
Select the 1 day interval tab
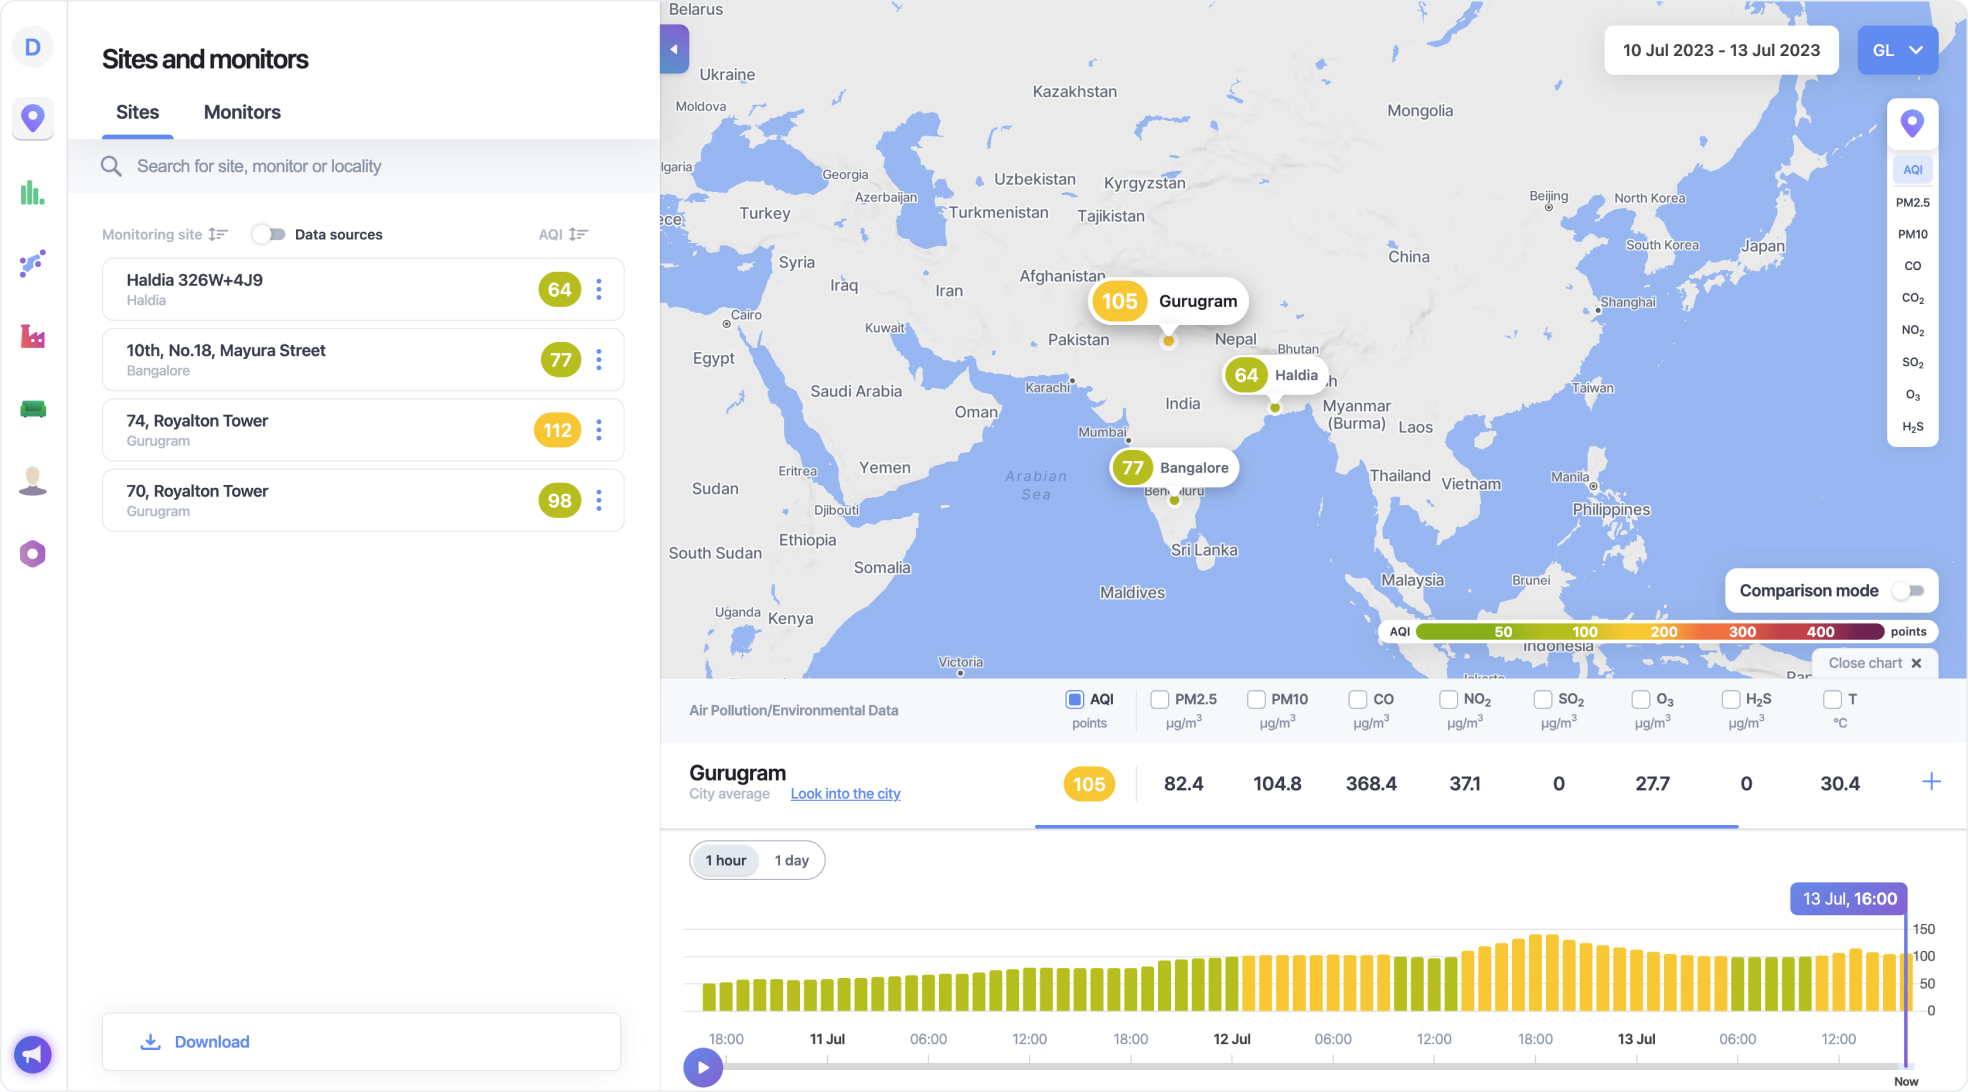click(x=791, y=860)
